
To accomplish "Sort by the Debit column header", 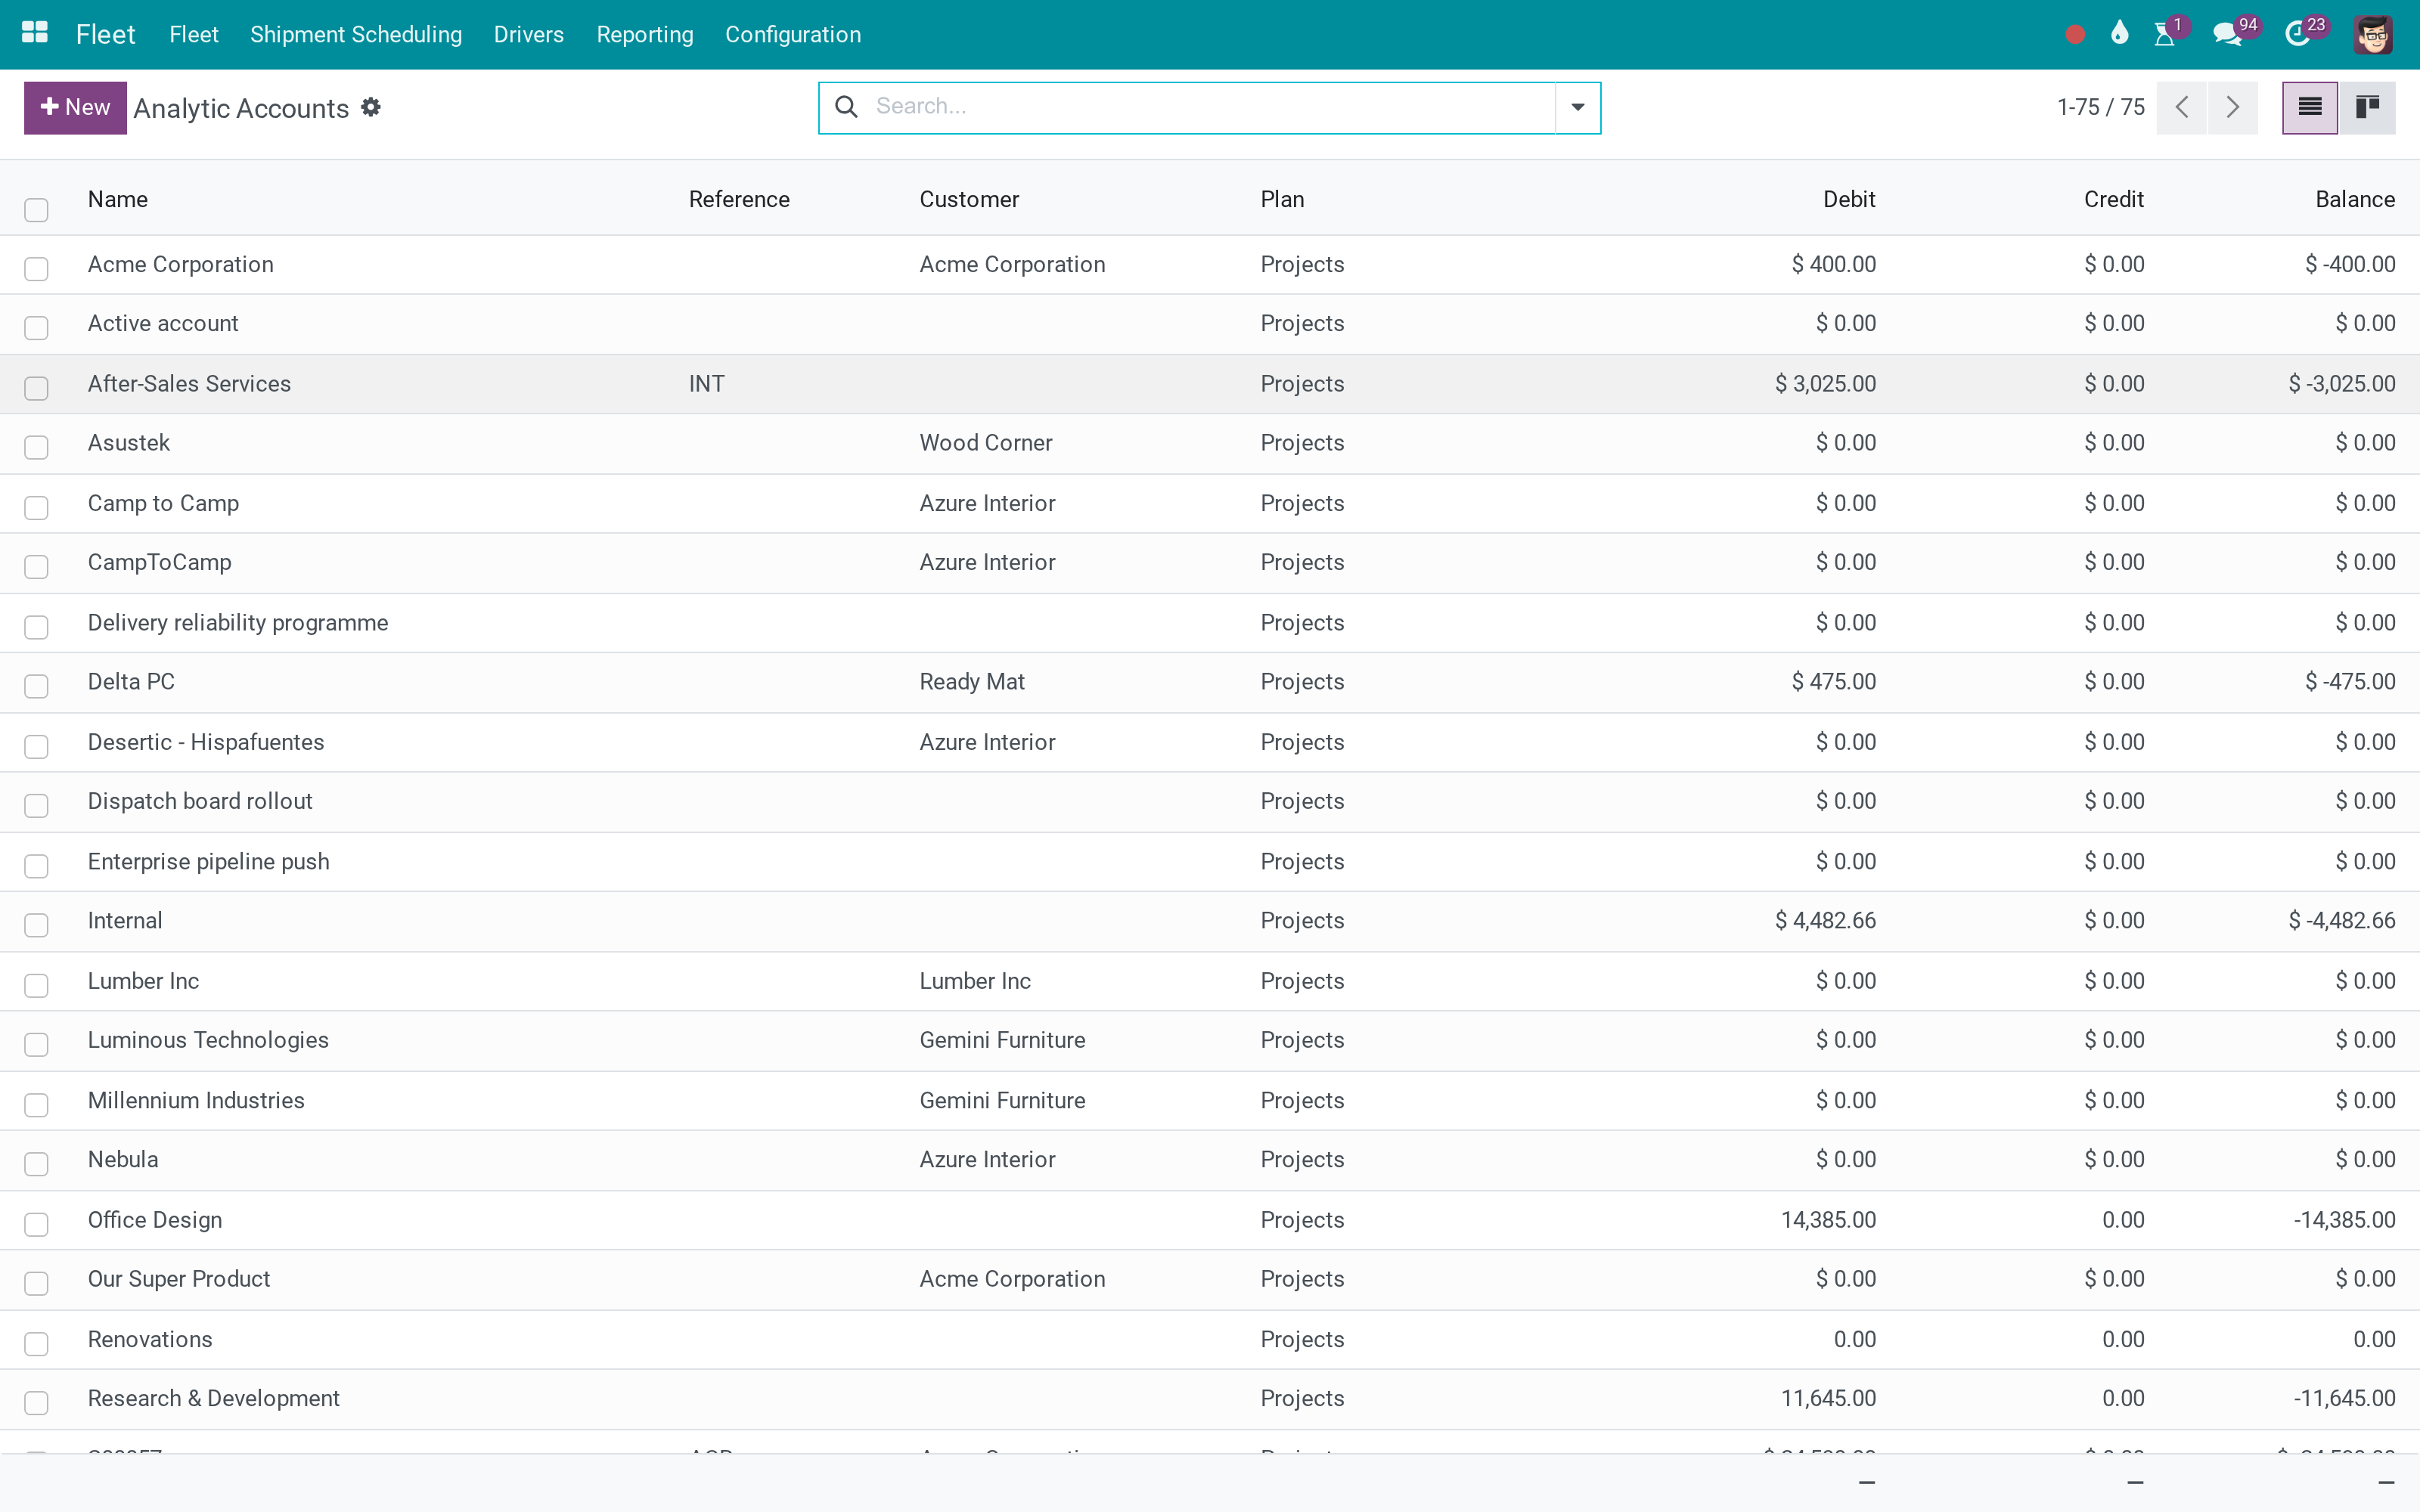I will point(1849,199).
